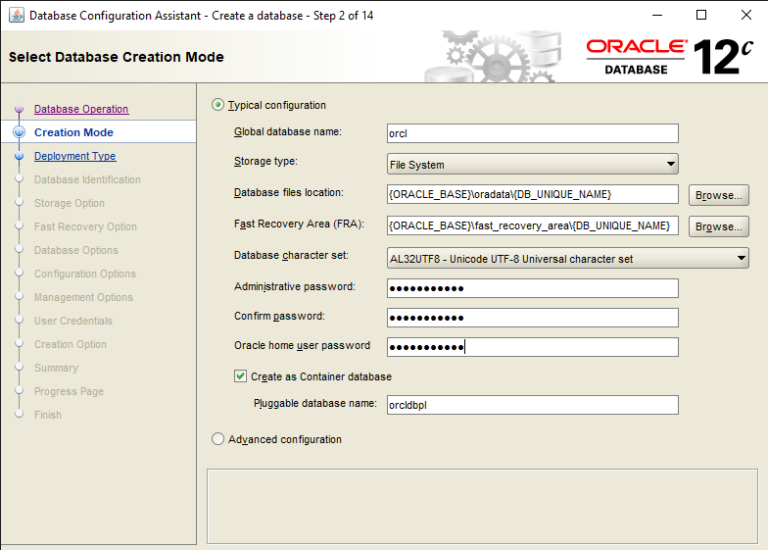
Task: Go to Database Operation step link
Action: 81,109
